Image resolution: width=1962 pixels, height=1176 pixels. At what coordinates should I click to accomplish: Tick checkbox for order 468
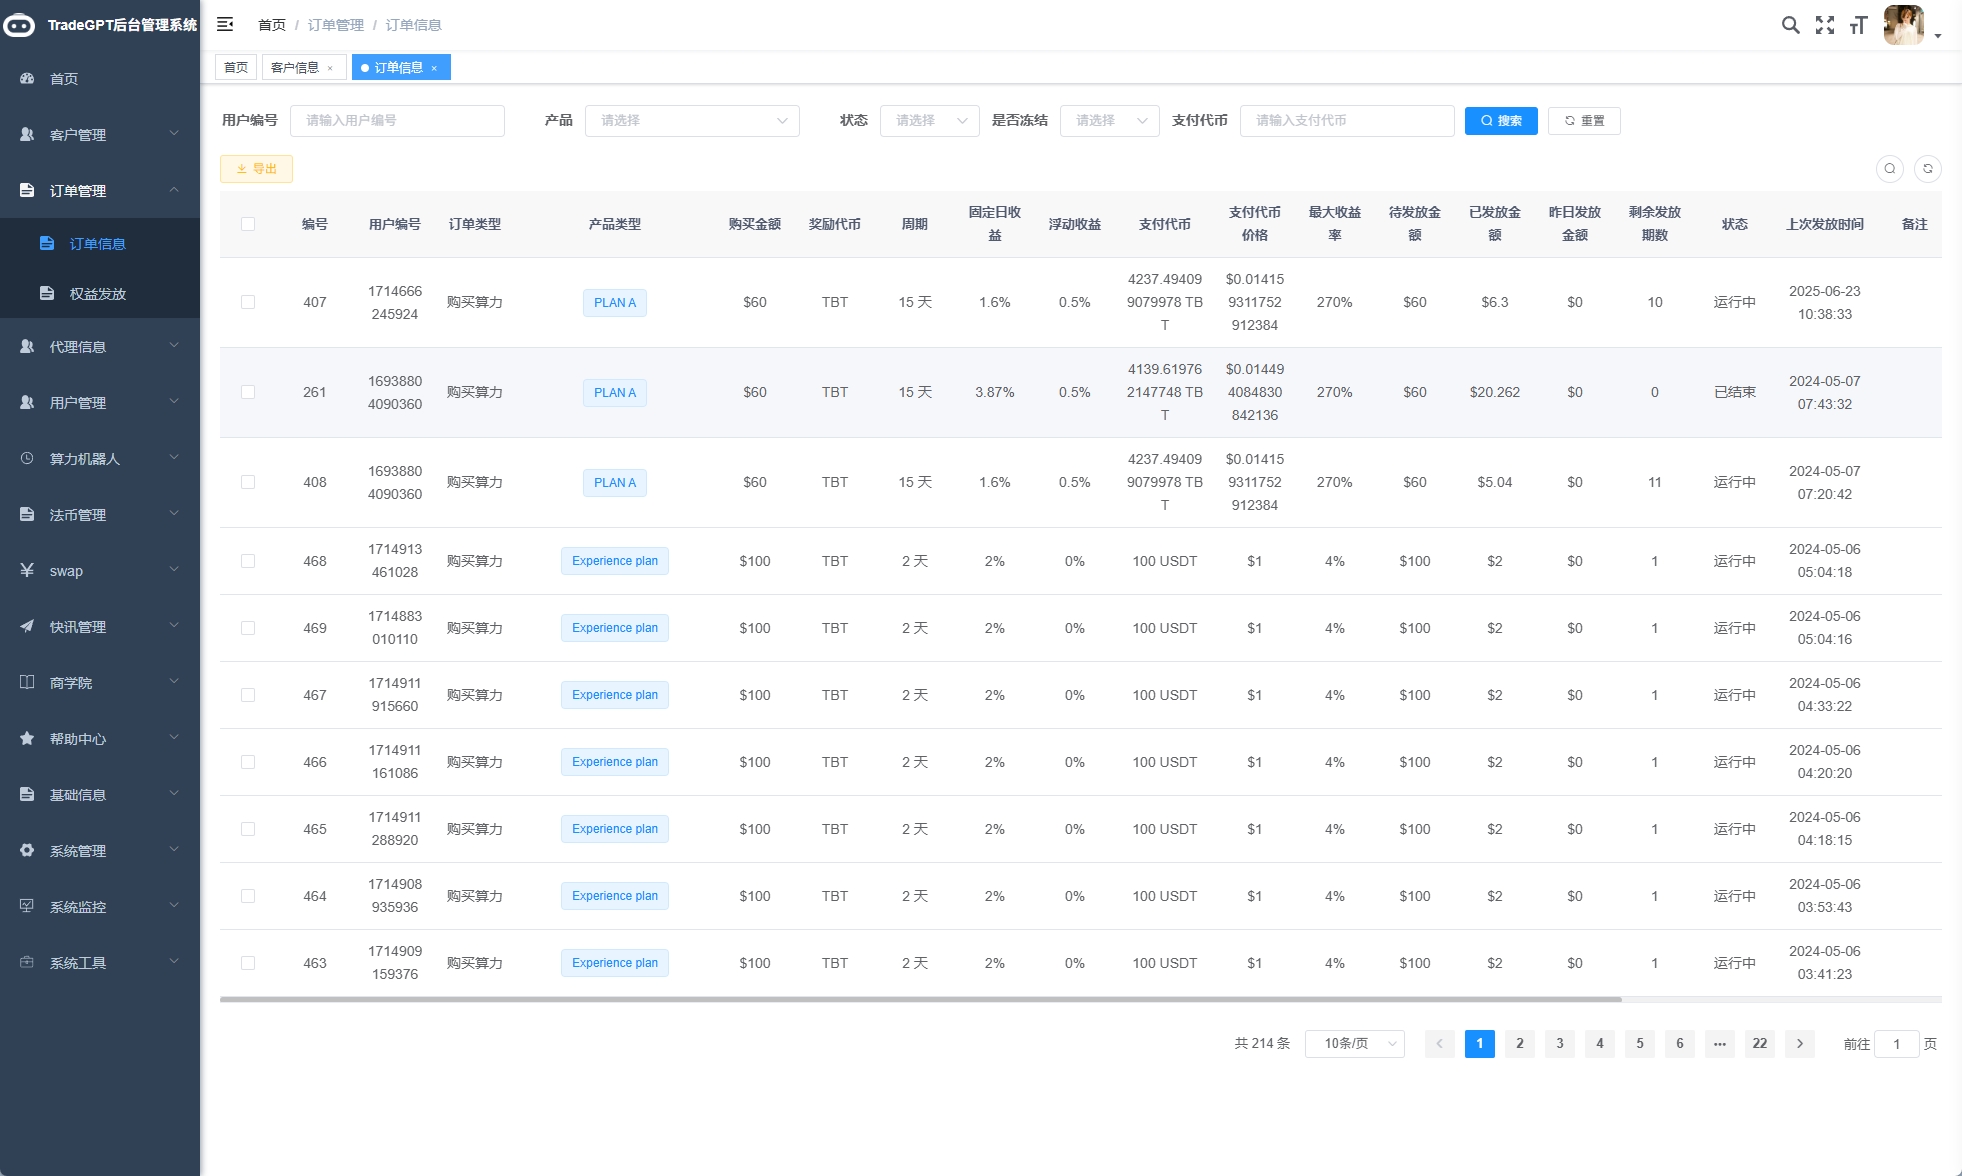click(248, 561)
